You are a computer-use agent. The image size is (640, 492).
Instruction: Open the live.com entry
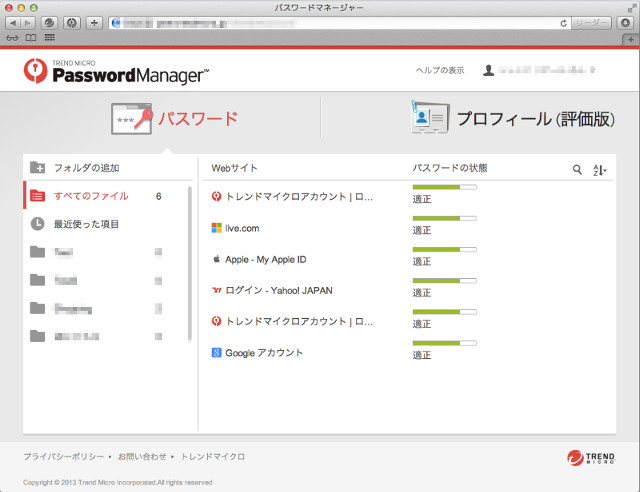pyautogui.click(x=242, y=228)
